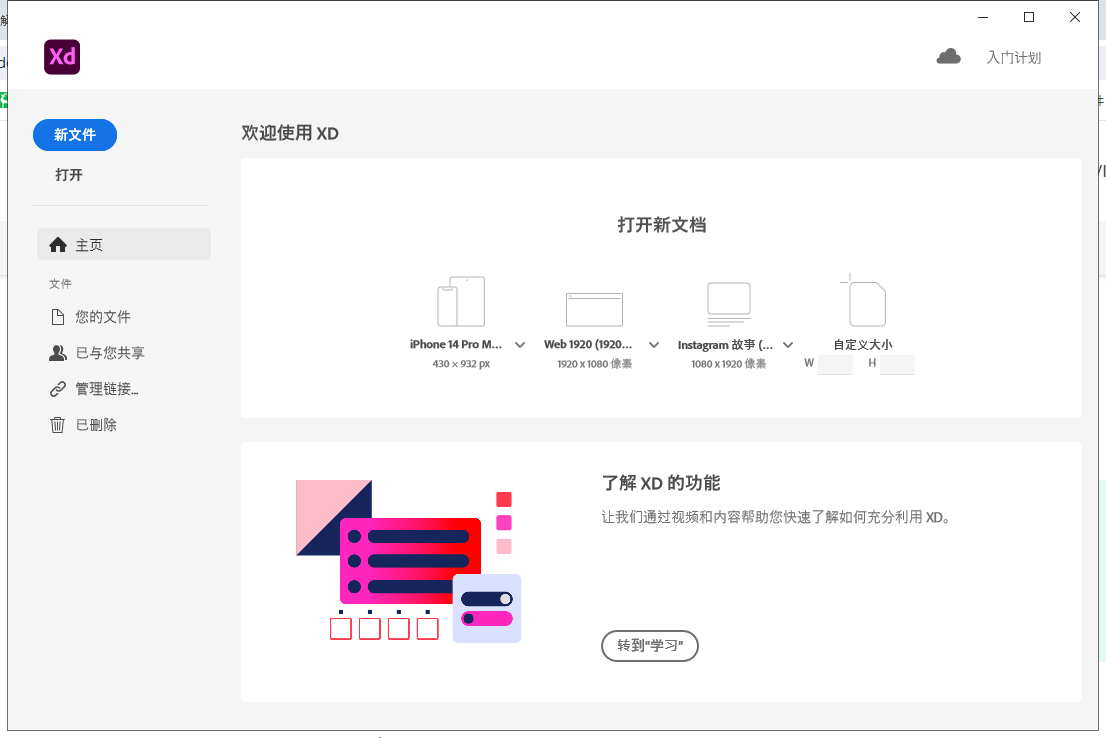This screenshot has height=738, width=1106.
Task: Create a new file with 新文件 button
Action: click(75, 135)
